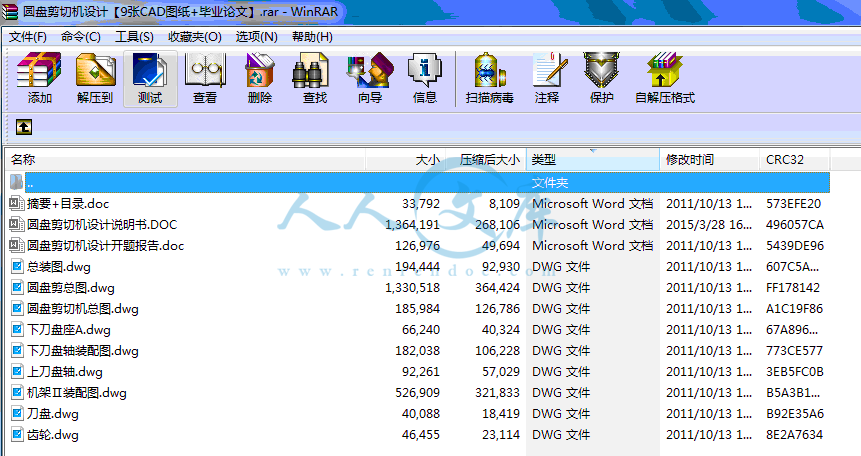Click the DWG icon of 总装图.dwg
Viewport: 861px width, 456px height.
(x=17, y=266)
